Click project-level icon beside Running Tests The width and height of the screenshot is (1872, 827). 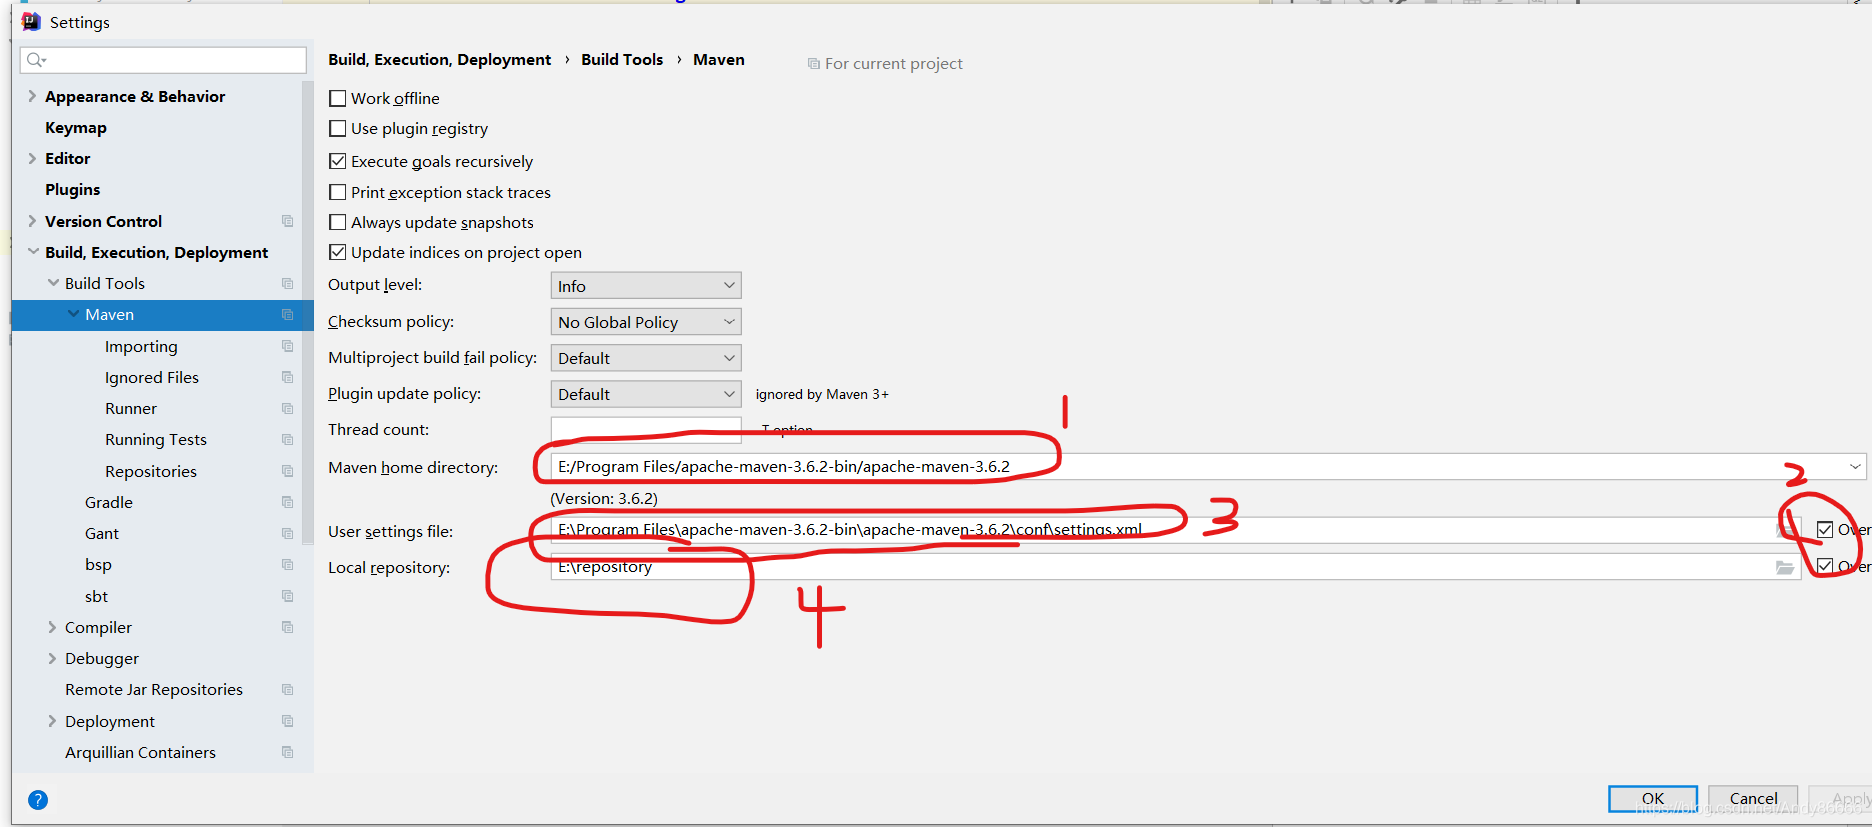[288, 440]
